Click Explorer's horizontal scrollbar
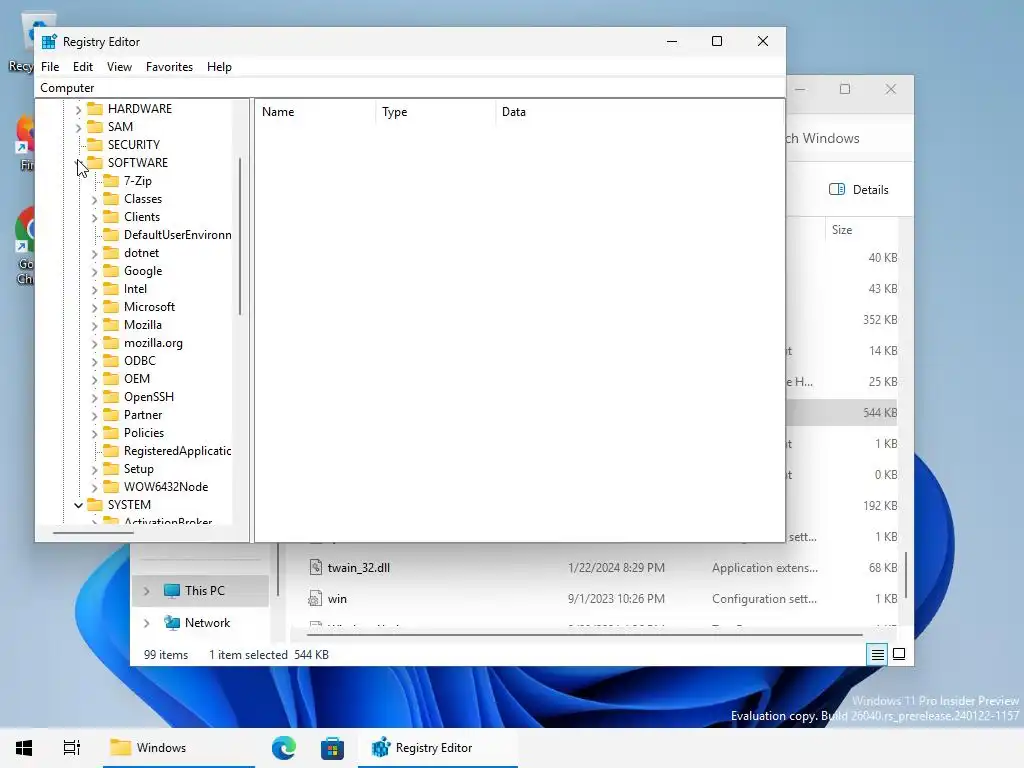Screen dimensions: 1024x768 click(585, 633)
